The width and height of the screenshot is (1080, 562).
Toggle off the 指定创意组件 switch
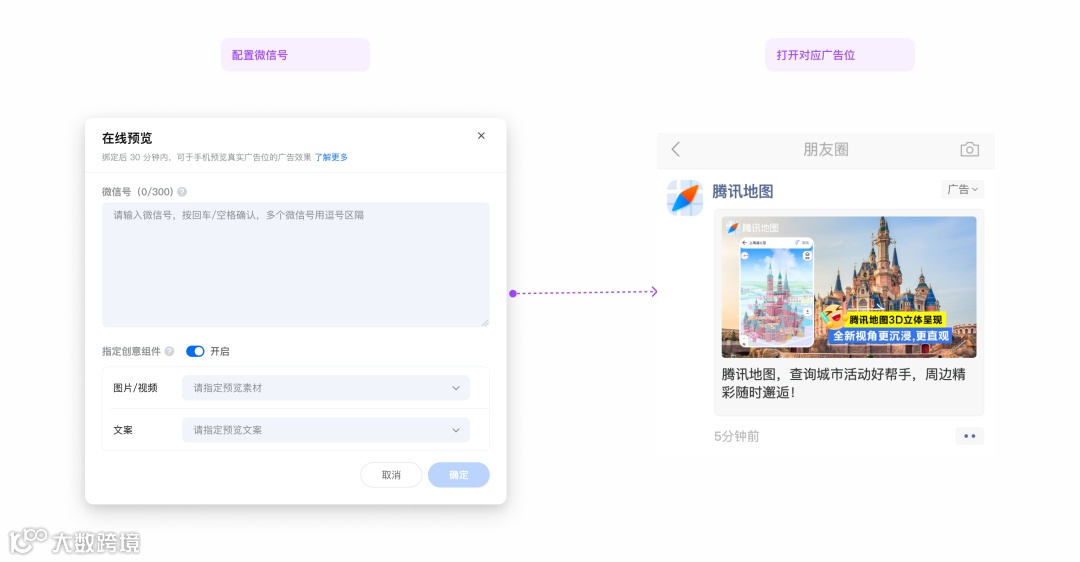[x=195, y=351]
